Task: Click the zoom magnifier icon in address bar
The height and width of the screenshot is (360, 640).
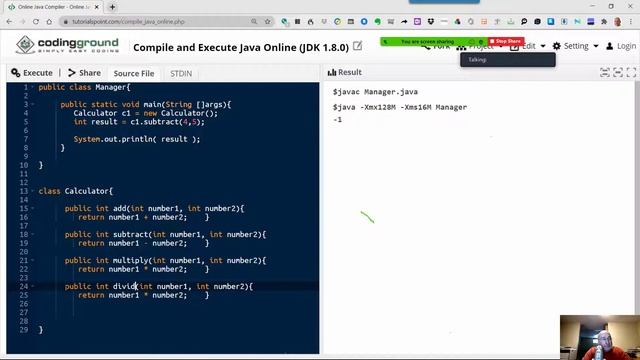Action: tap(254, 21)
